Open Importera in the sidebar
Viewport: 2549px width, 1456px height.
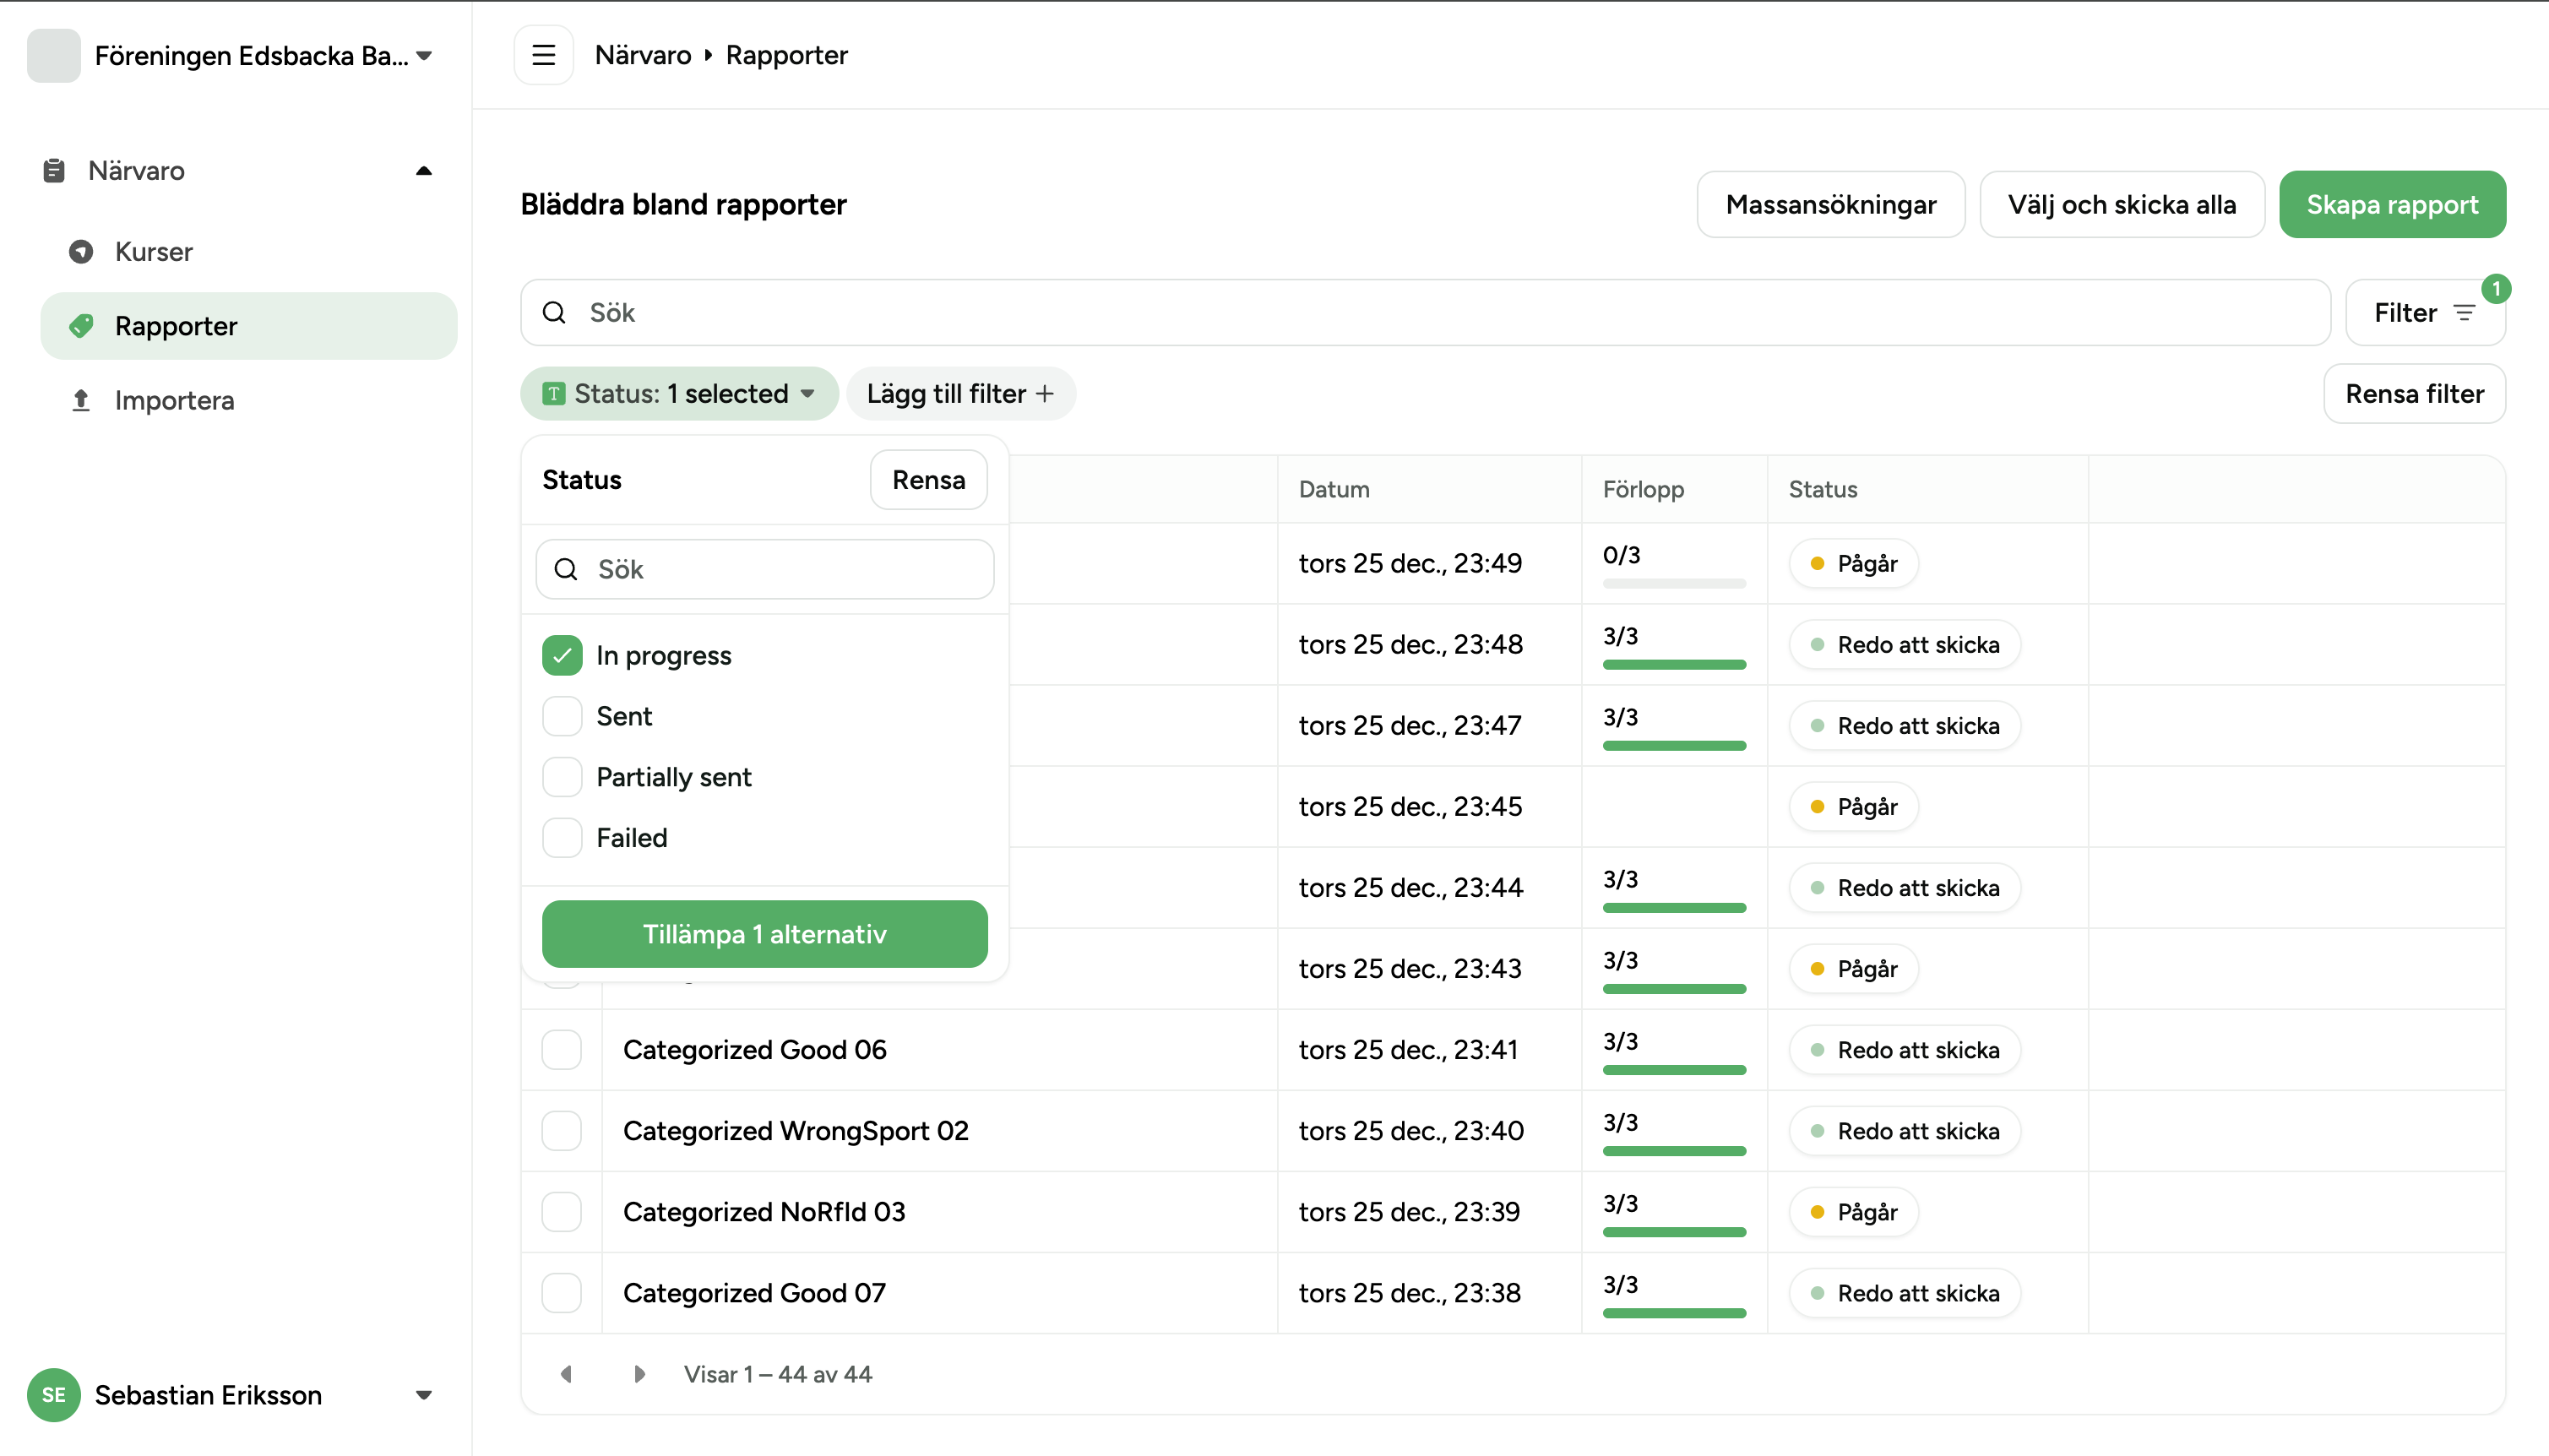tap(249, 400)
